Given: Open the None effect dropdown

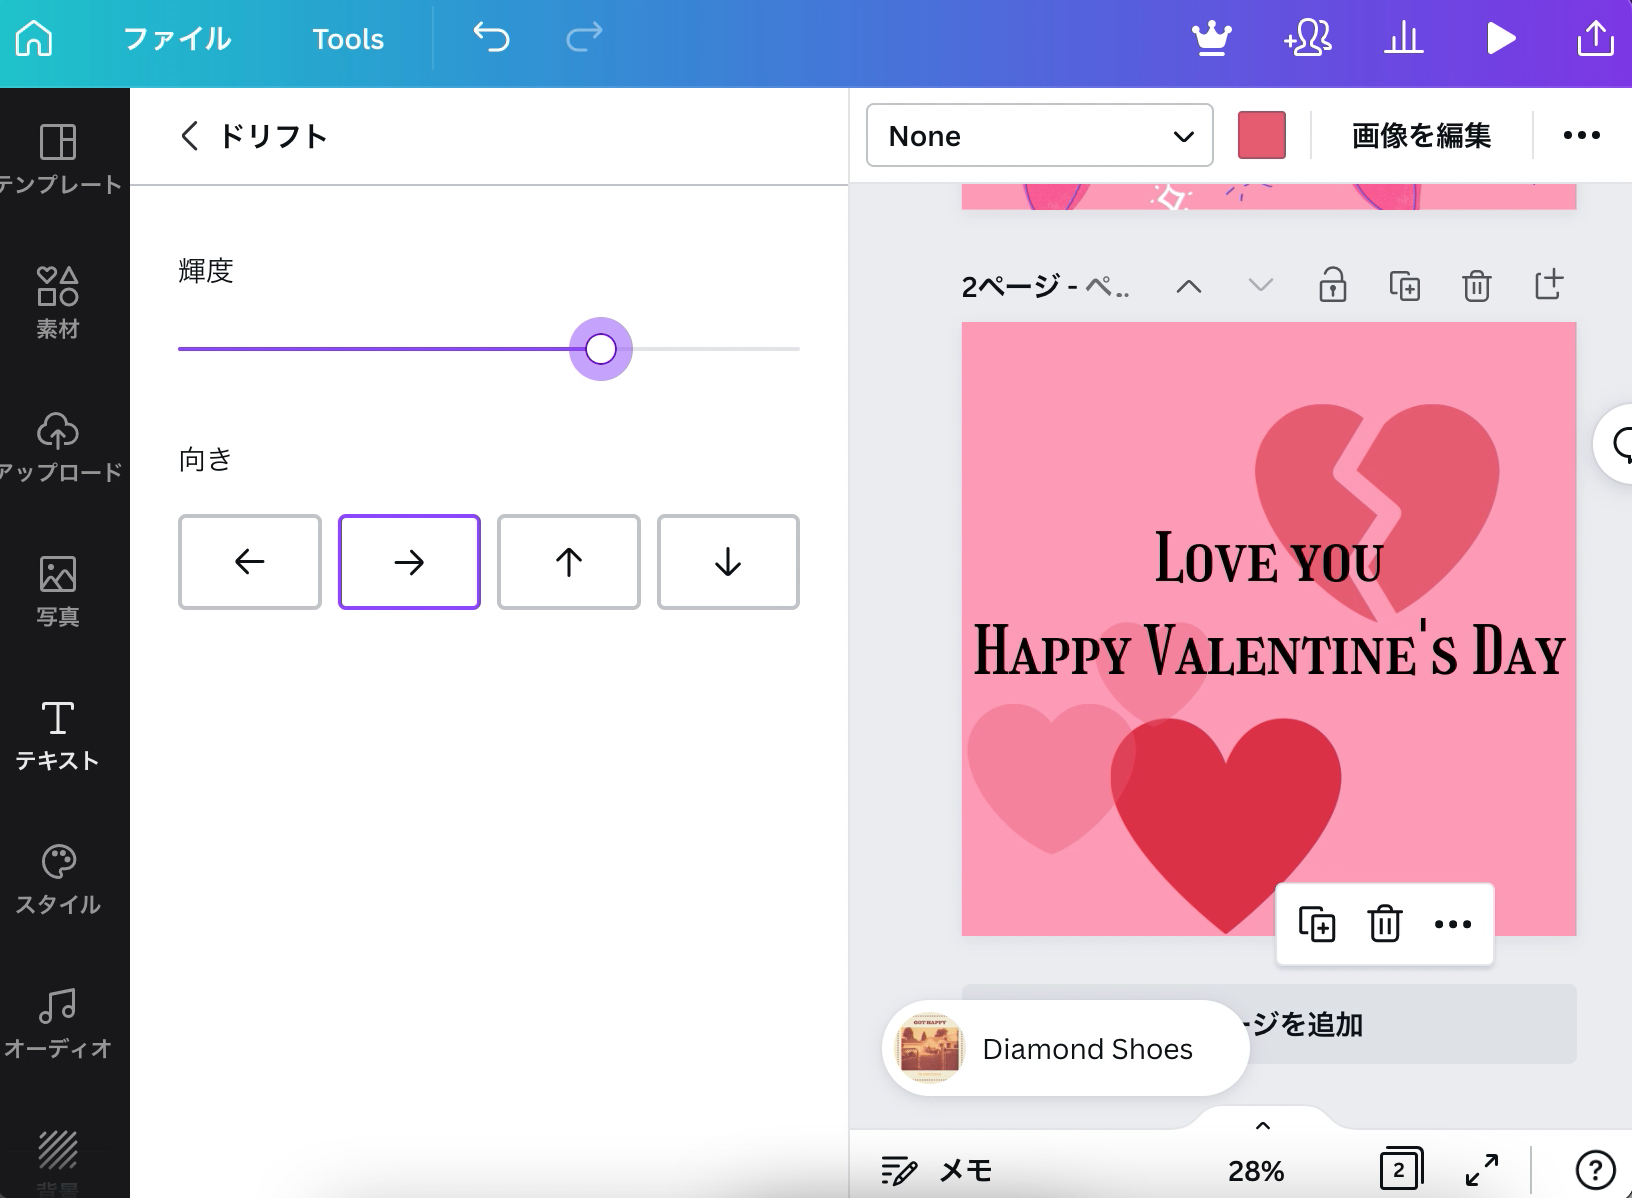Looking at the screenshot, I should [x=1040, y=135].
